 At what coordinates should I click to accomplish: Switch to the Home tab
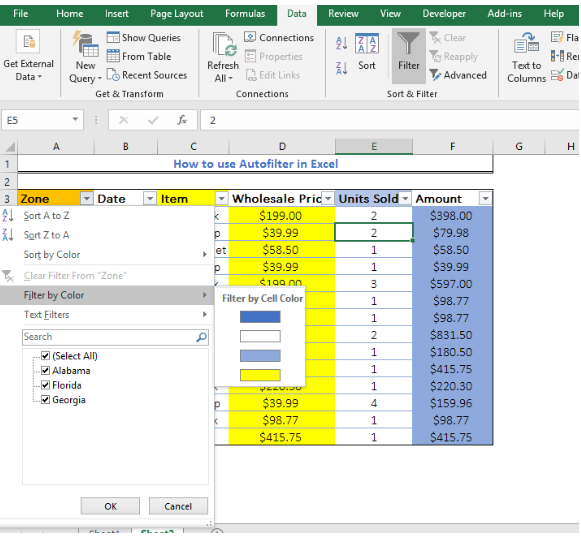(70, 14)
